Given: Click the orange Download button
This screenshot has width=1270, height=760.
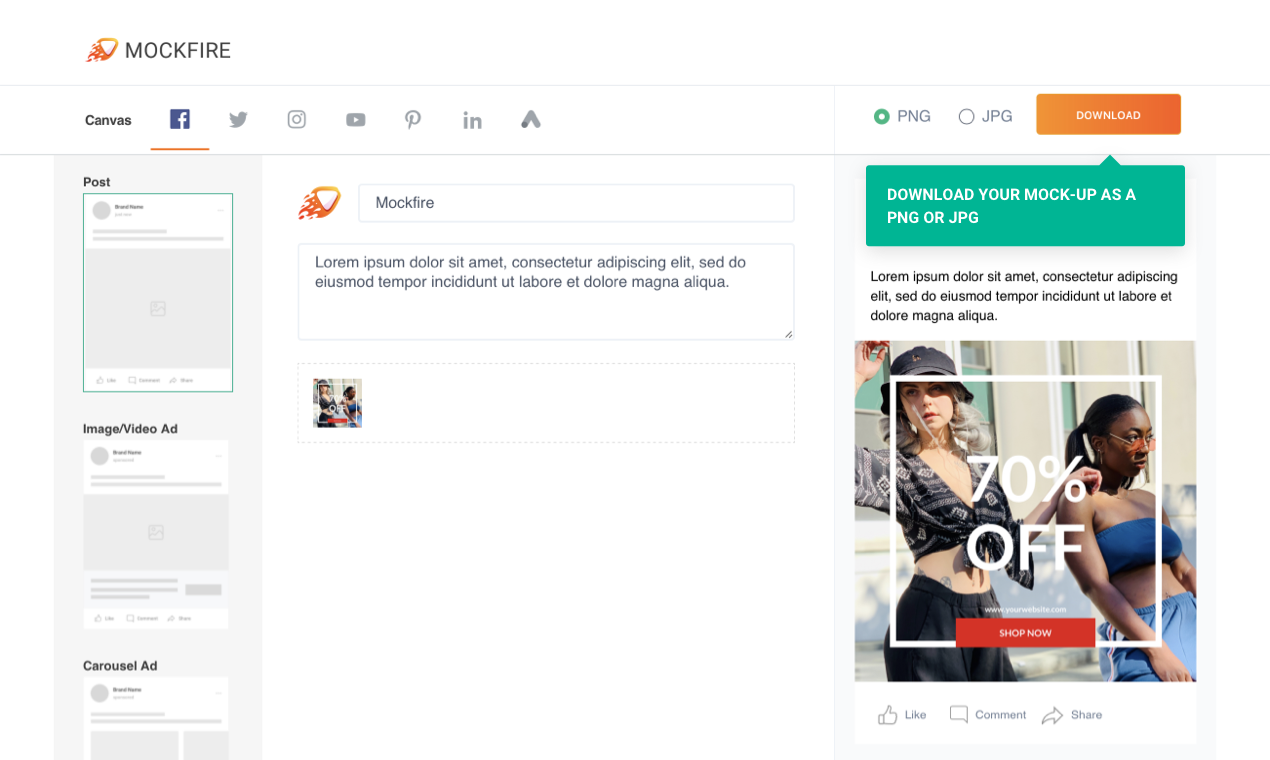Looking at the screenshot, I should click(x=1108, y=115).
